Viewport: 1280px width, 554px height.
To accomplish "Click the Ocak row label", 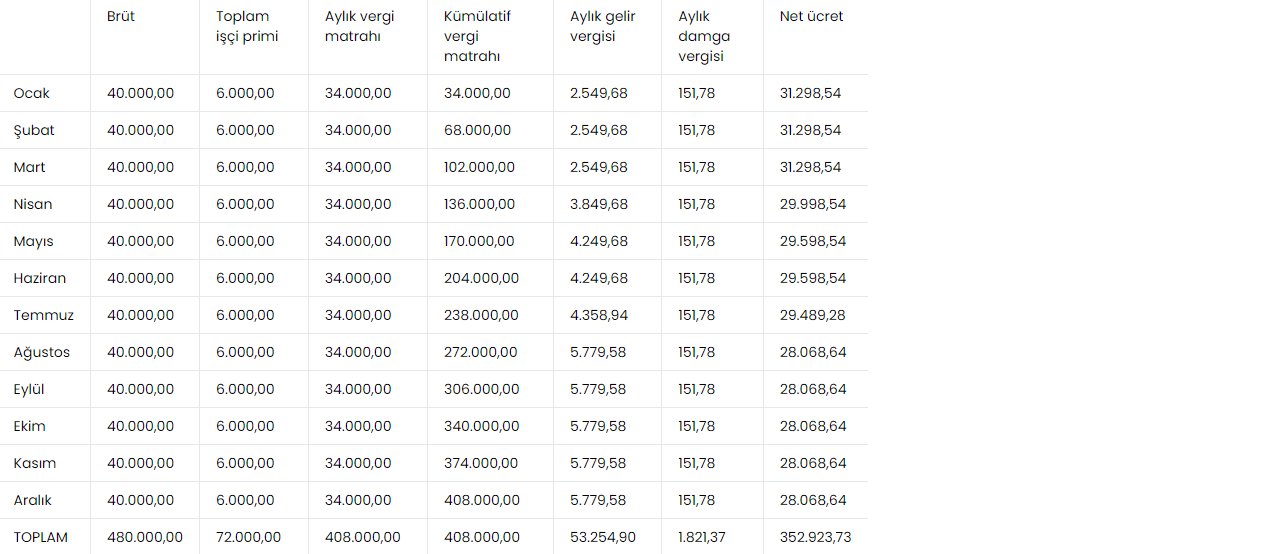I will pos(32,93).
